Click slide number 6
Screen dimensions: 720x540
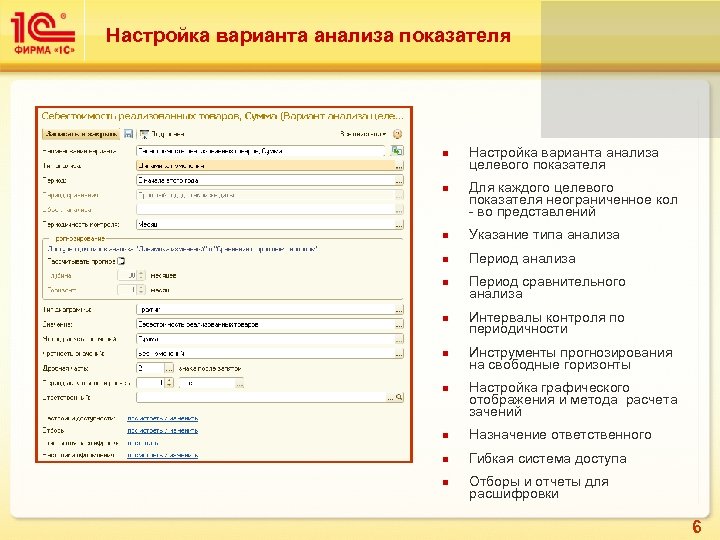coord(697,526)
